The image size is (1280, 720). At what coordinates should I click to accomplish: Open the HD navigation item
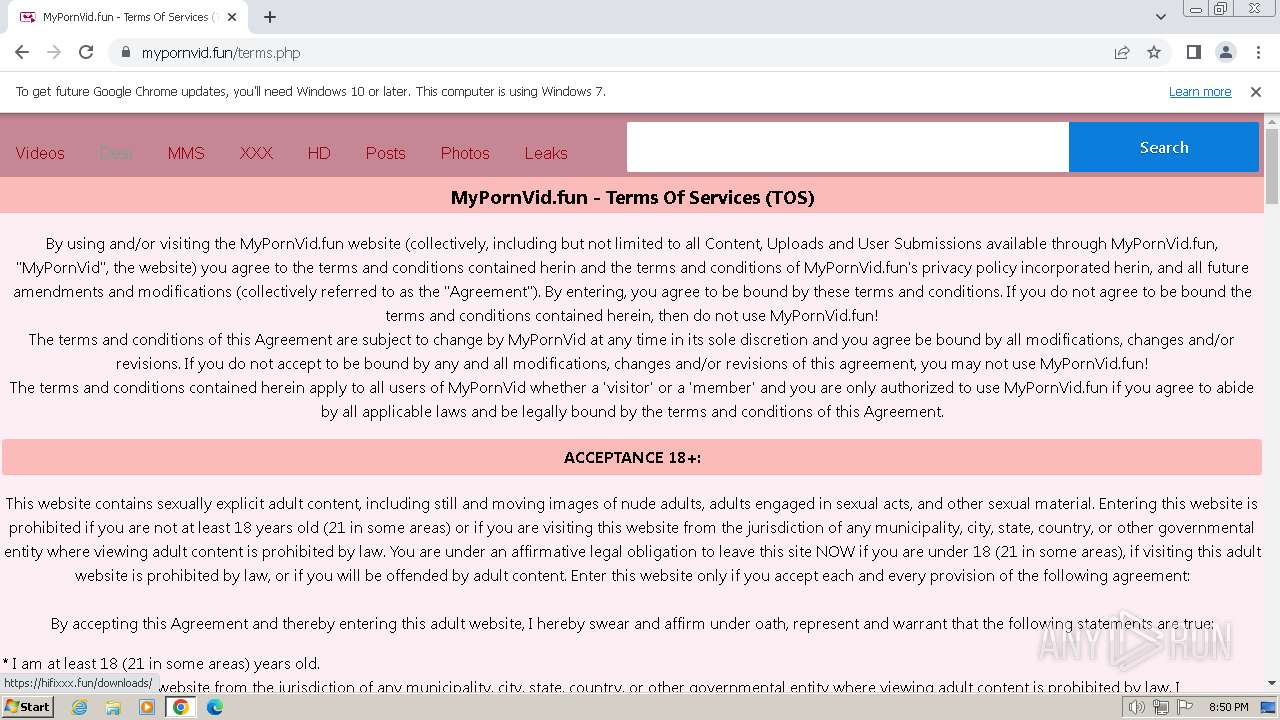319,153
